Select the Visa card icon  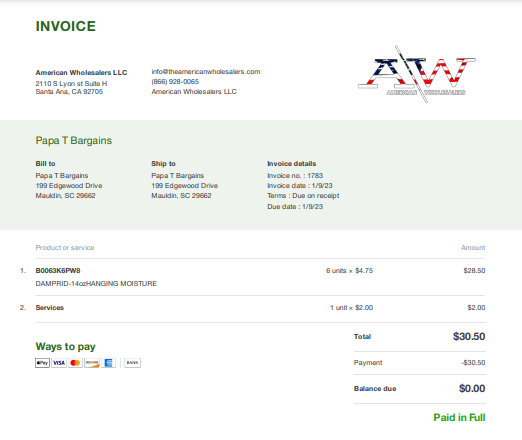[59, 363]
